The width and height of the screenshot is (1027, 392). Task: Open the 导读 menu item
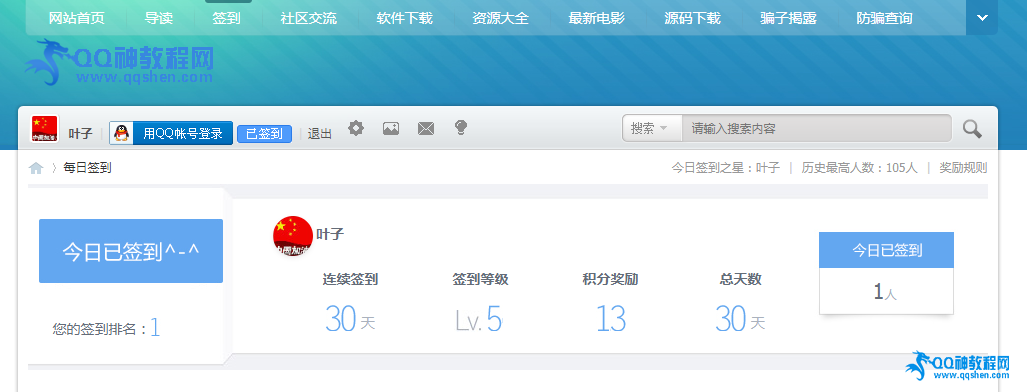159,18
